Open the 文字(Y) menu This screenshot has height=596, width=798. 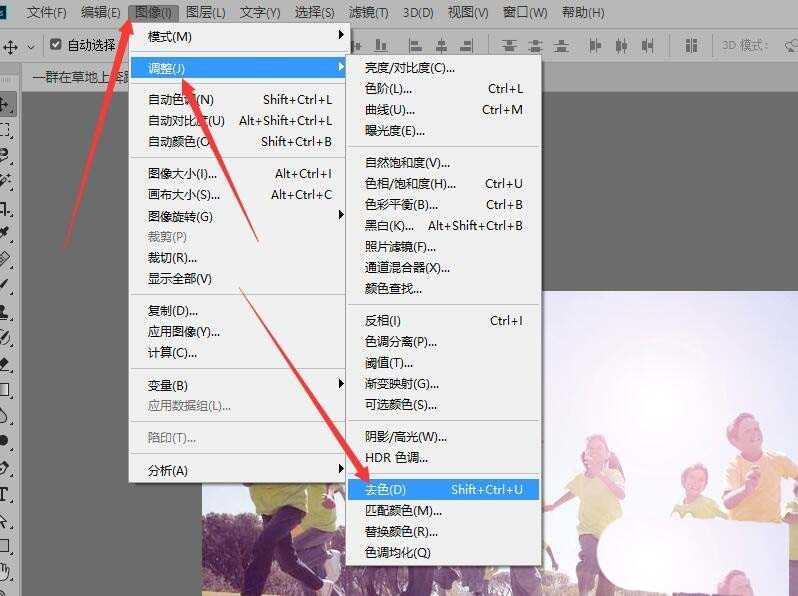tap(260, 12)
